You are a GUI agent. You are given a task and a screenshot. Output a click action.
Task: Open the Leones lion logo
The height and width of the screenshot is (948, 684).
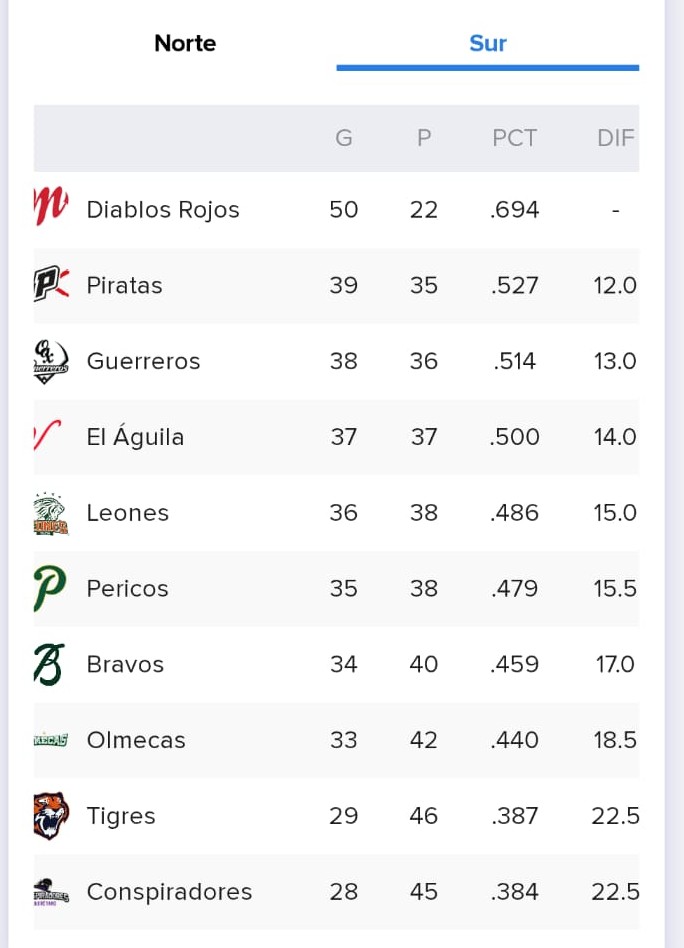click(51, 514)
